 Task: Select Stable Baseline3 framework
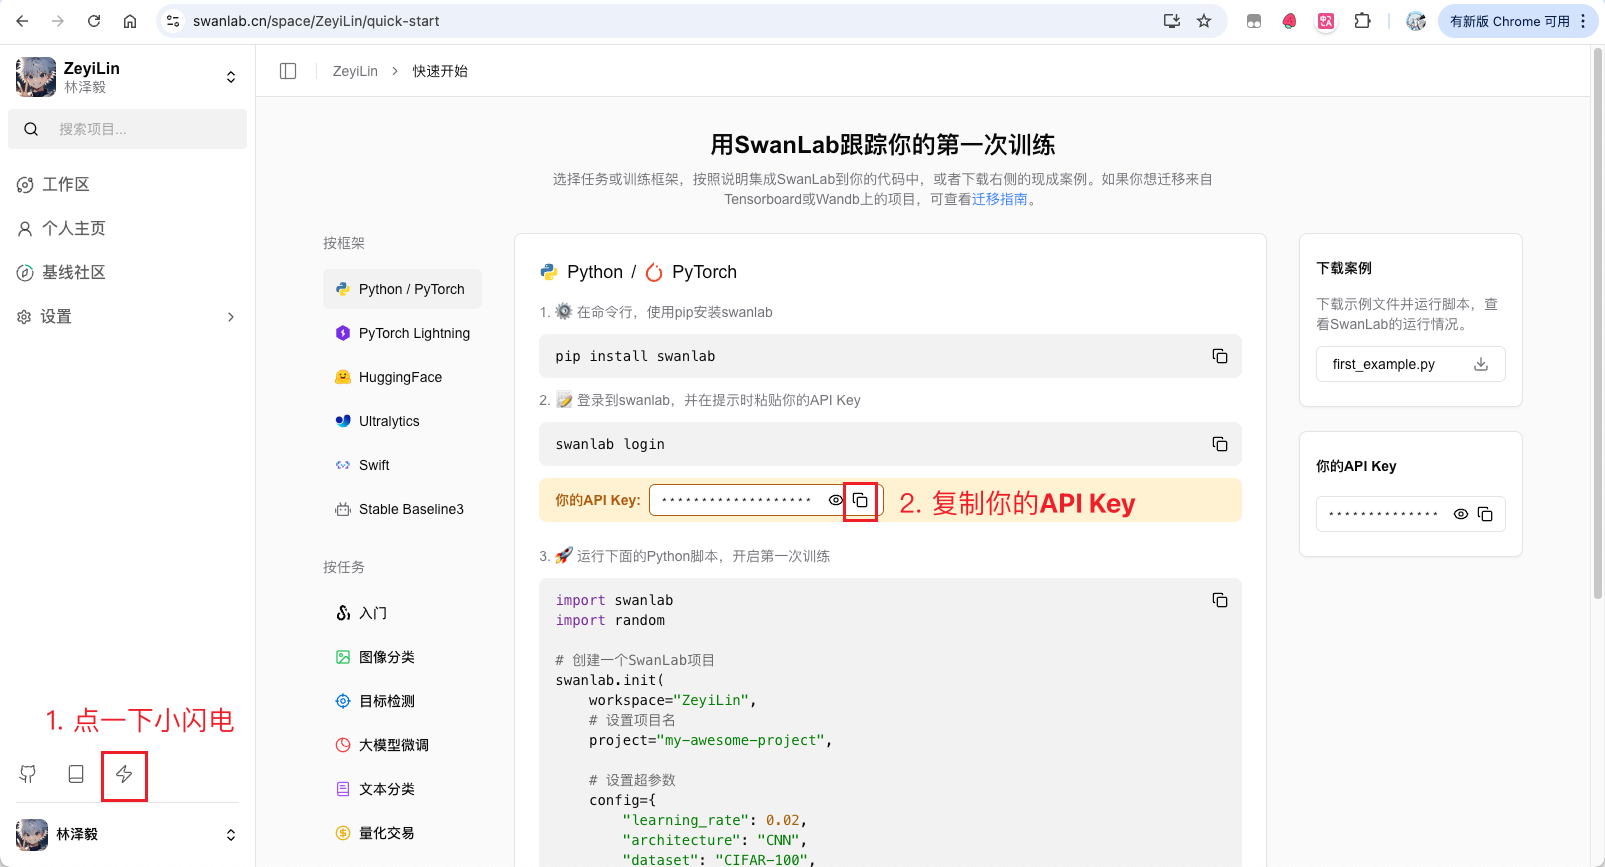click(x=402, y=509)
